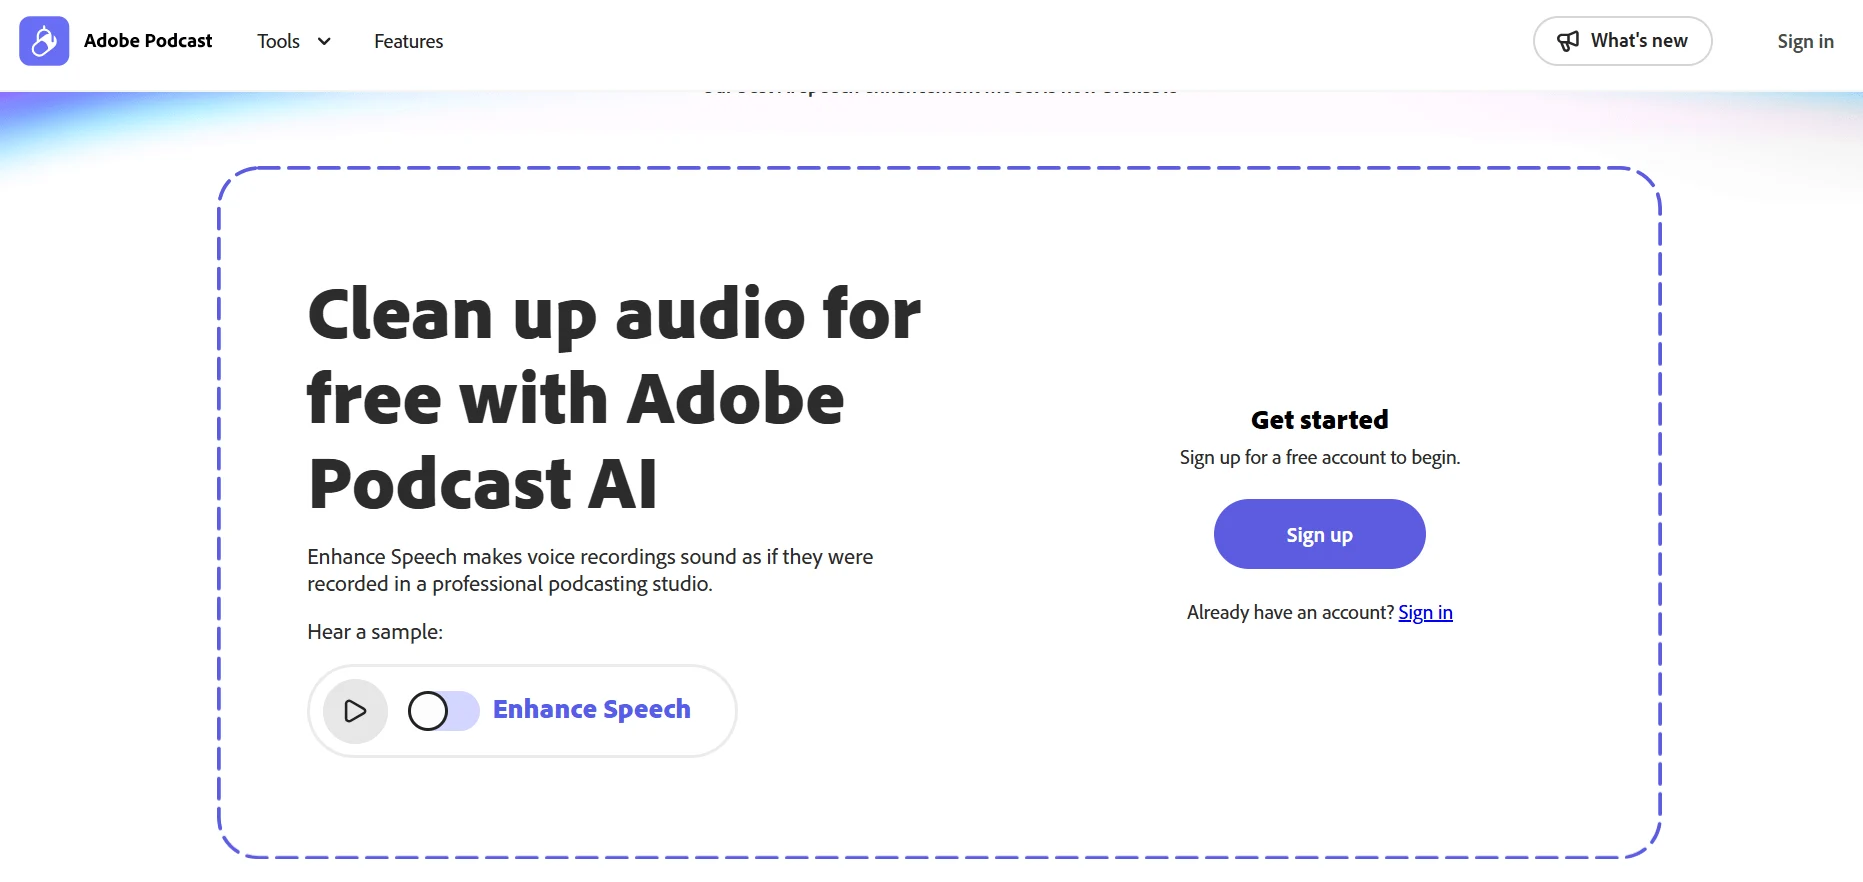Navigate to Adobe Podcast home via the header

coord(148,41)
